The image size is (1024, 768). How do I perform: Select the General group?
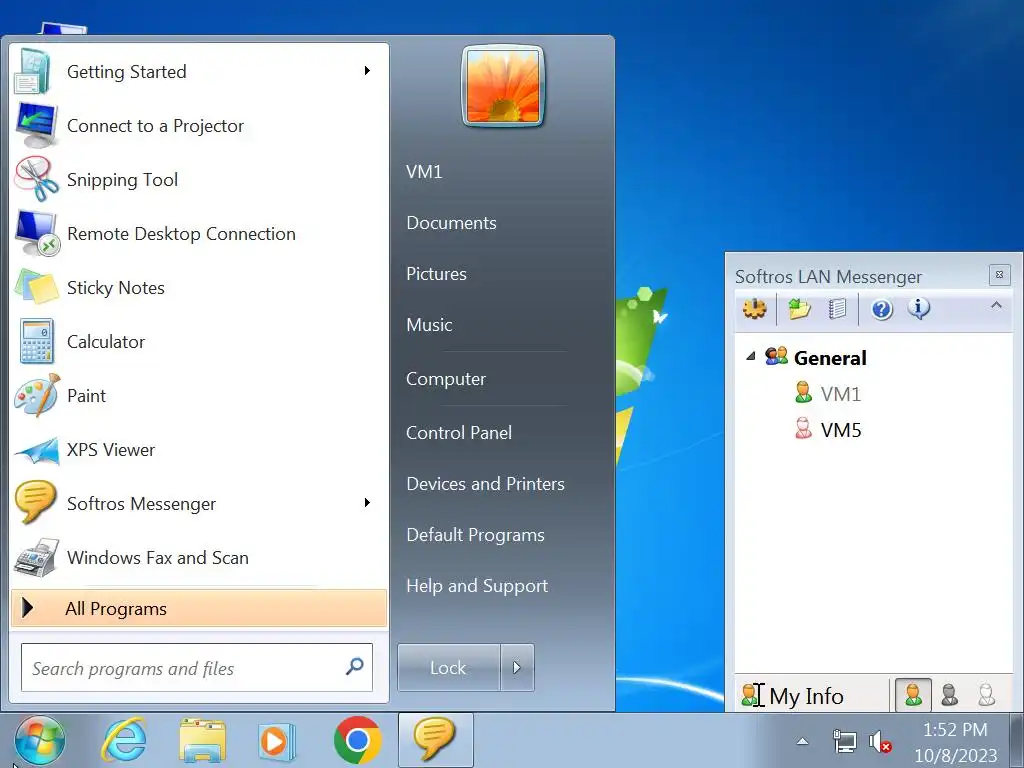click(x=830, y=357)
